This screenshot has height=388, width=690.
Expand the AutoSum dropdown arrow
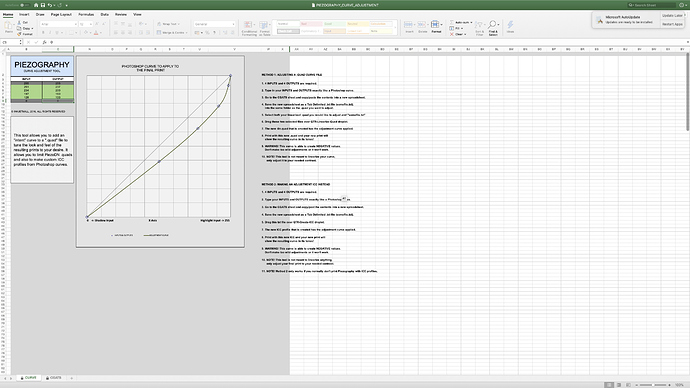pos(471,22)
